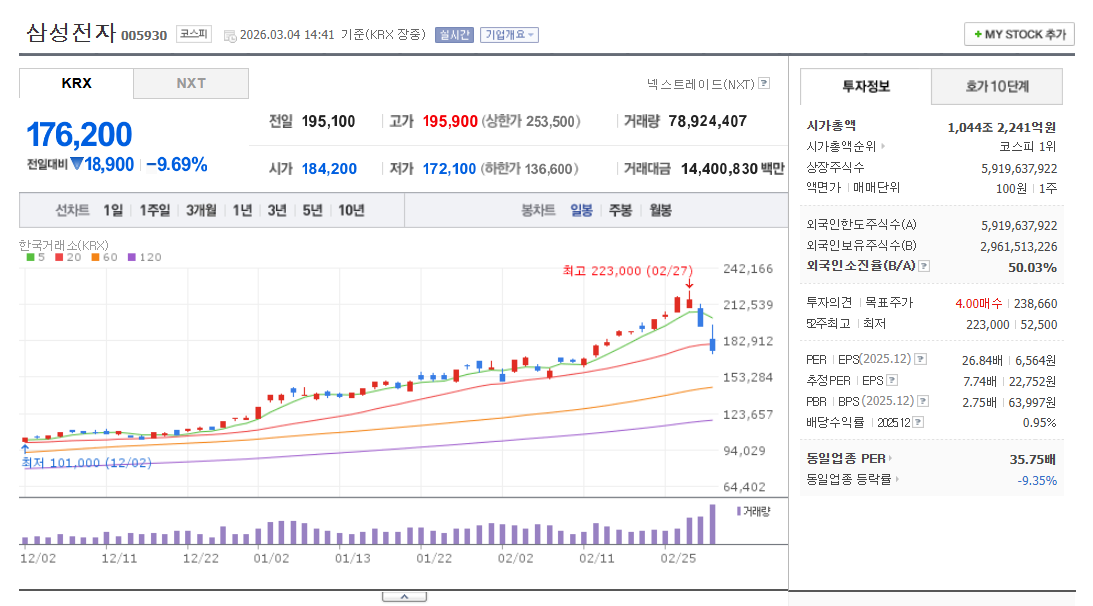Click the 시가 value 184,200
Viewport: 1093px width, 606px height.
coord(329,169)
